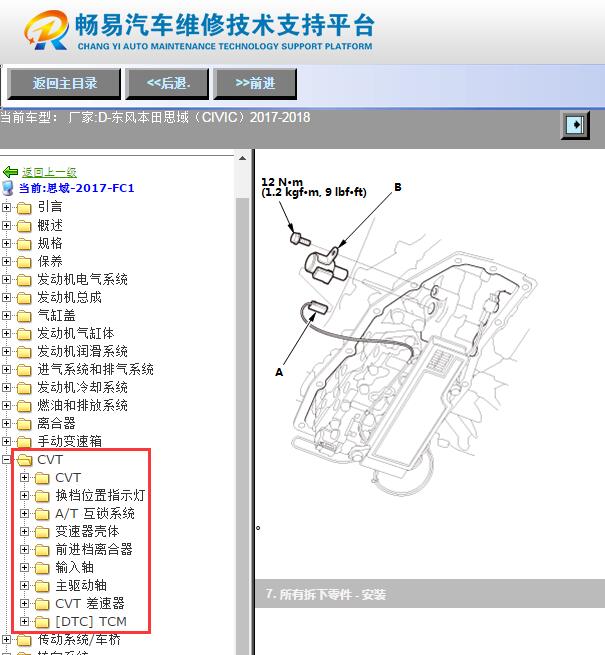Viewport: 605px width, 655px height.
Task: Expand the 发动机电气系统 folder
Action: tap(6, 279)
